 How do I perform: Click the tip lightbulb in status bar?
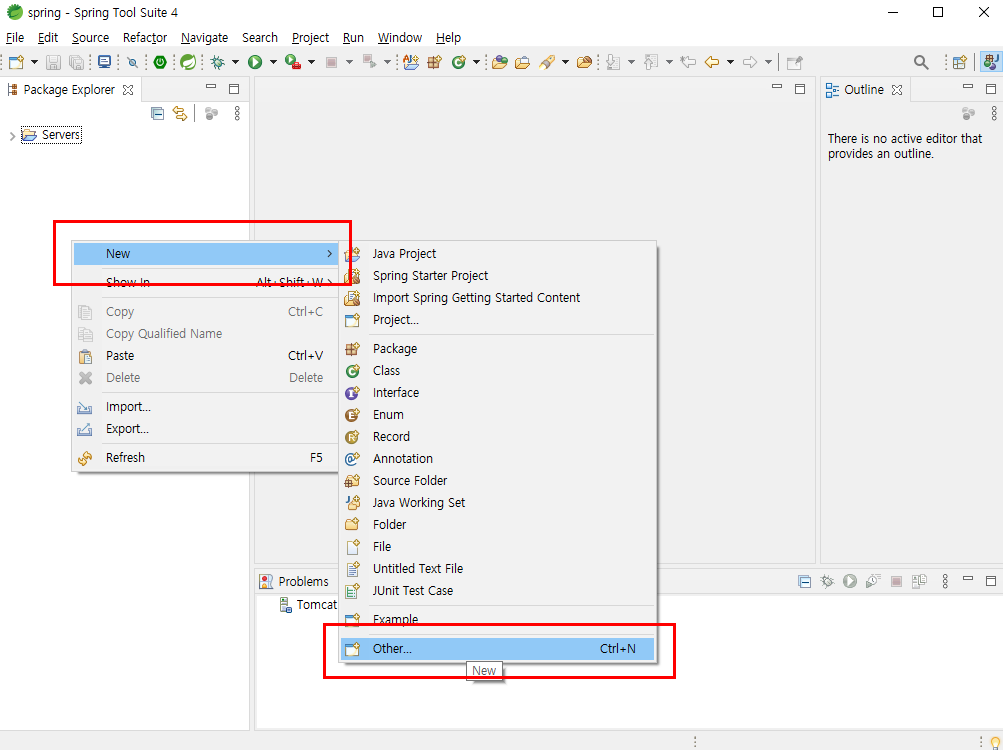[995, 742]
